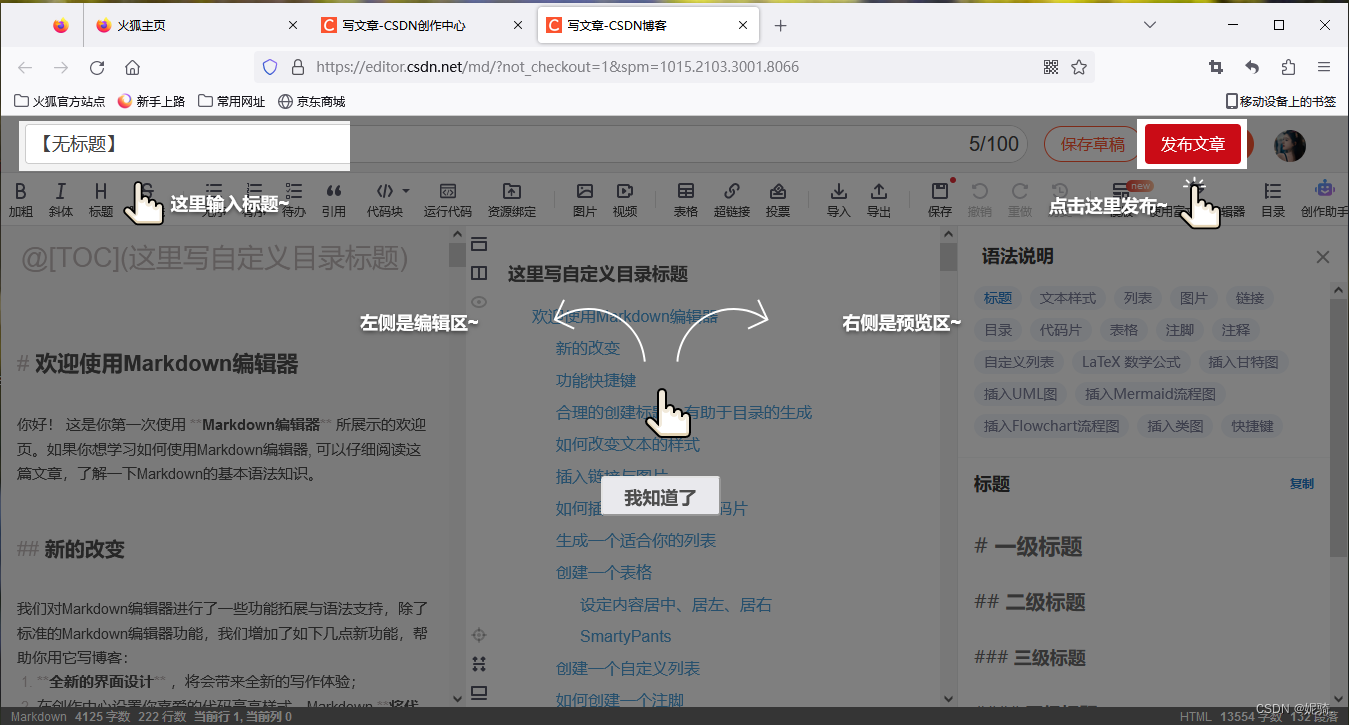Click the red 发布文章 publish button
This screenshot has width=1349, height=725.
[1193, 145]
